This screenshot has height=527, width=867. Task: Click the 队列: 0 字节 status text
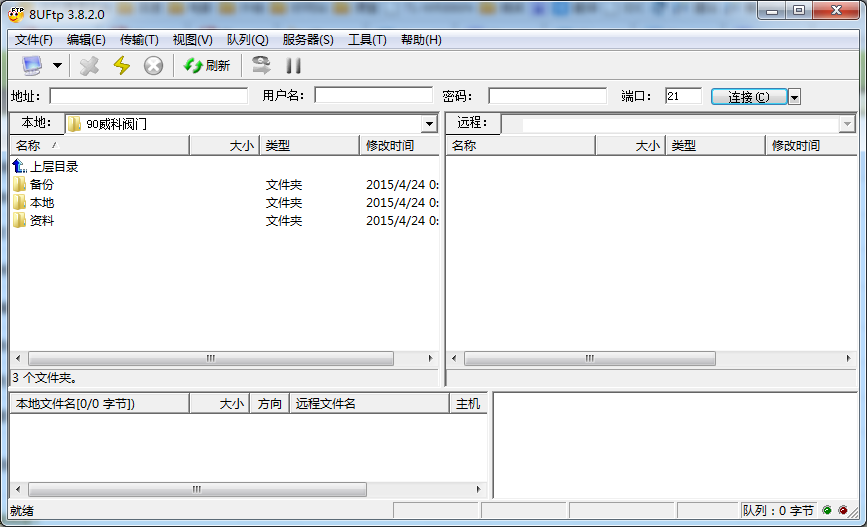click(778, 510)
